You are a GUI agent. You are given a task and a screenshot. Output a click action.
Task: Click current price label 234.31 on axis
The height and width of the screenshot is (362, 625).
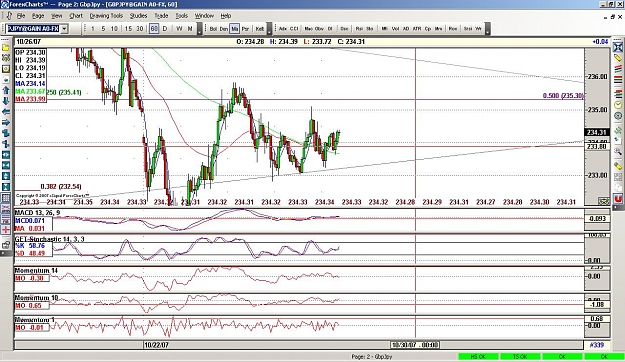[596, 132]
